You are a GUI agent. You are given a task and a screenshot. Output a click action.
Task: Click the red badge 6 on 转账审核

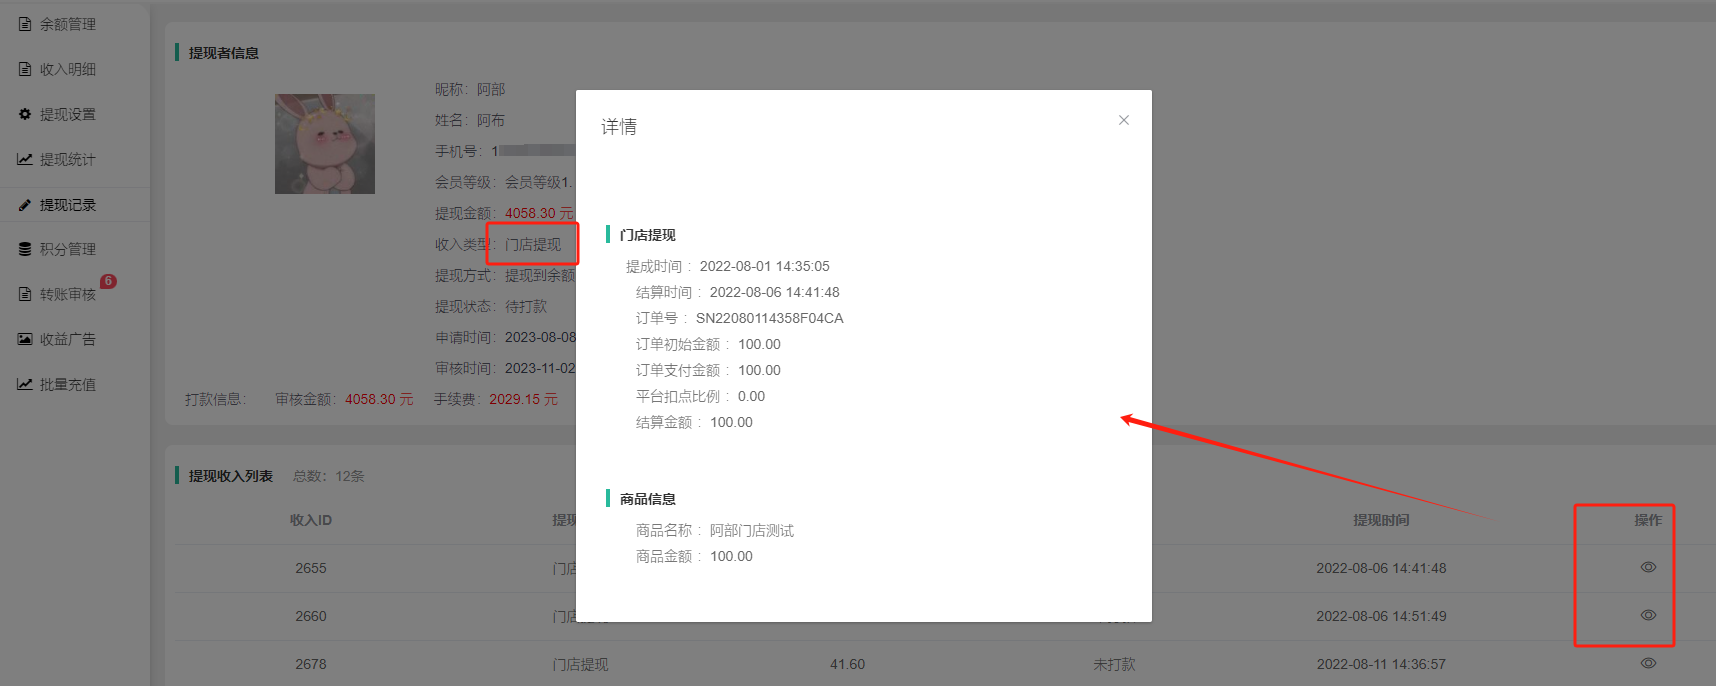(x=108, y=282)
